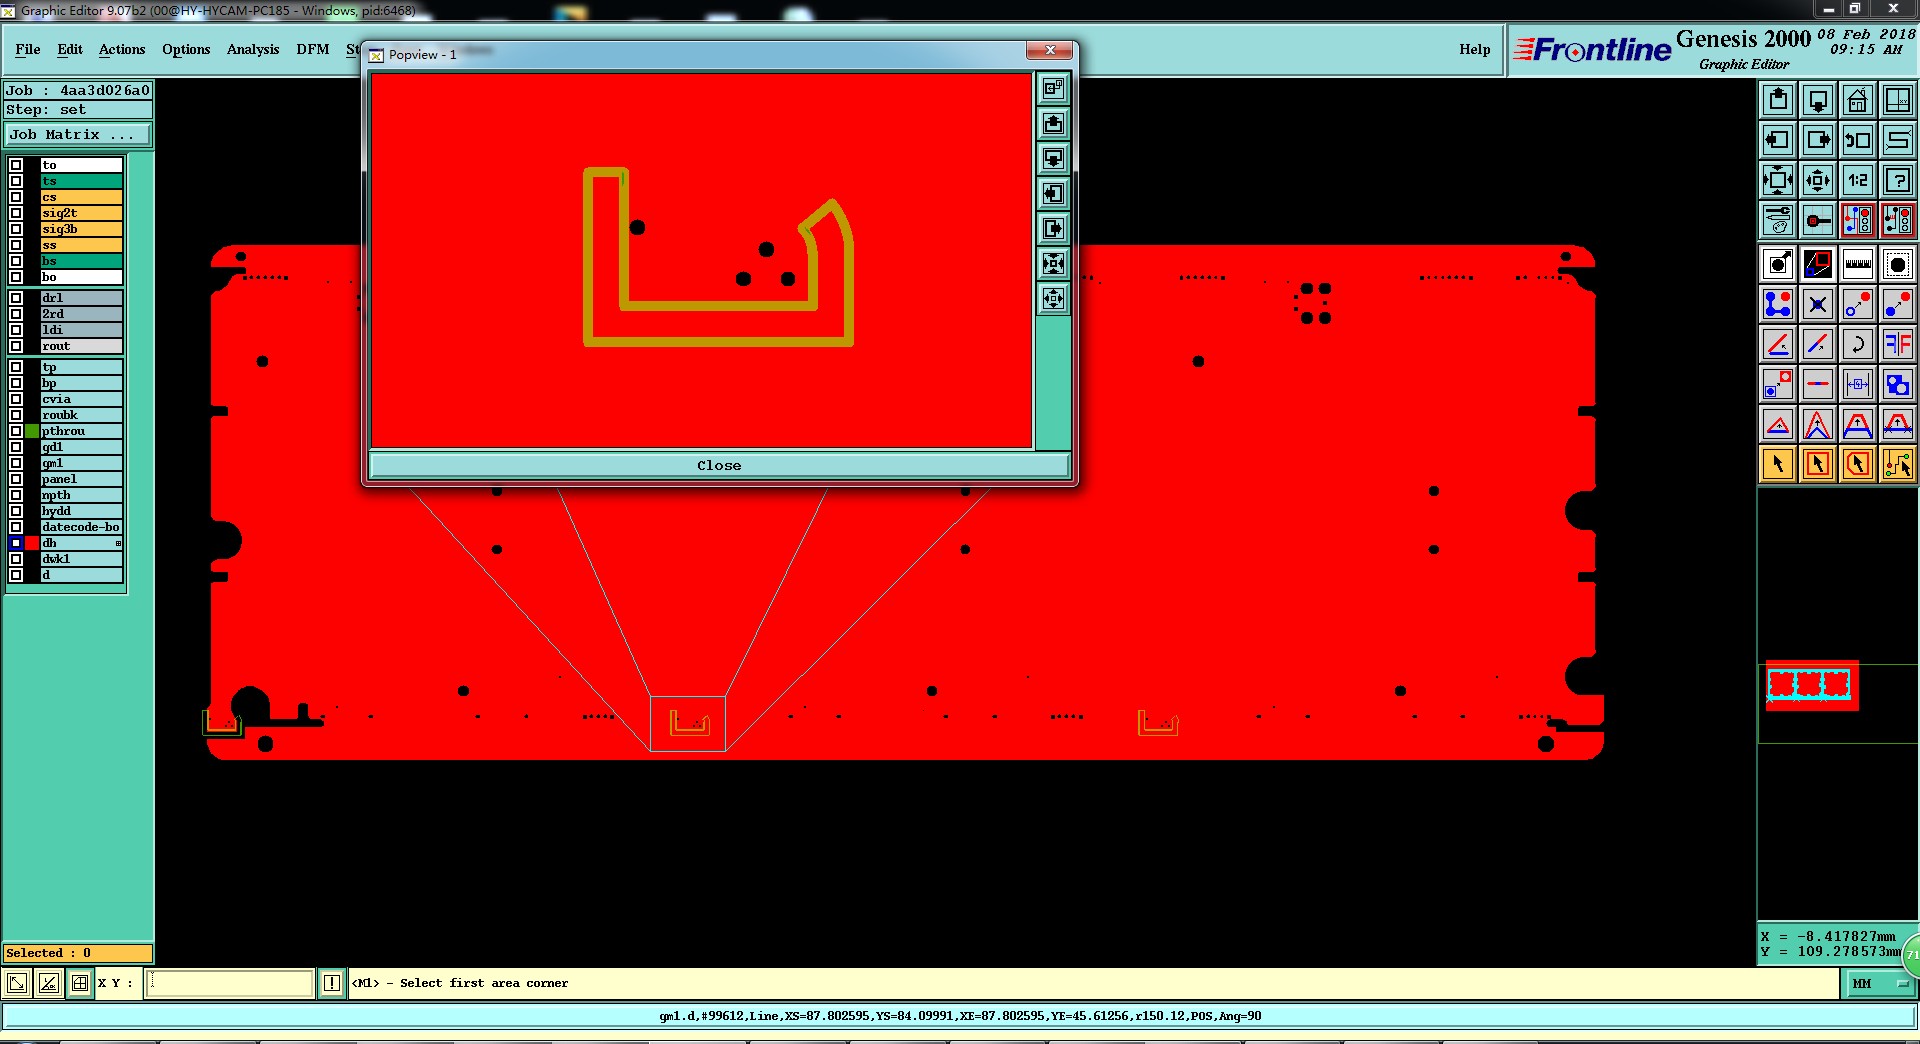Click the mirror F icon
The height and width of the screenshot is (1044, 1920).
[x=1898, y=344]
